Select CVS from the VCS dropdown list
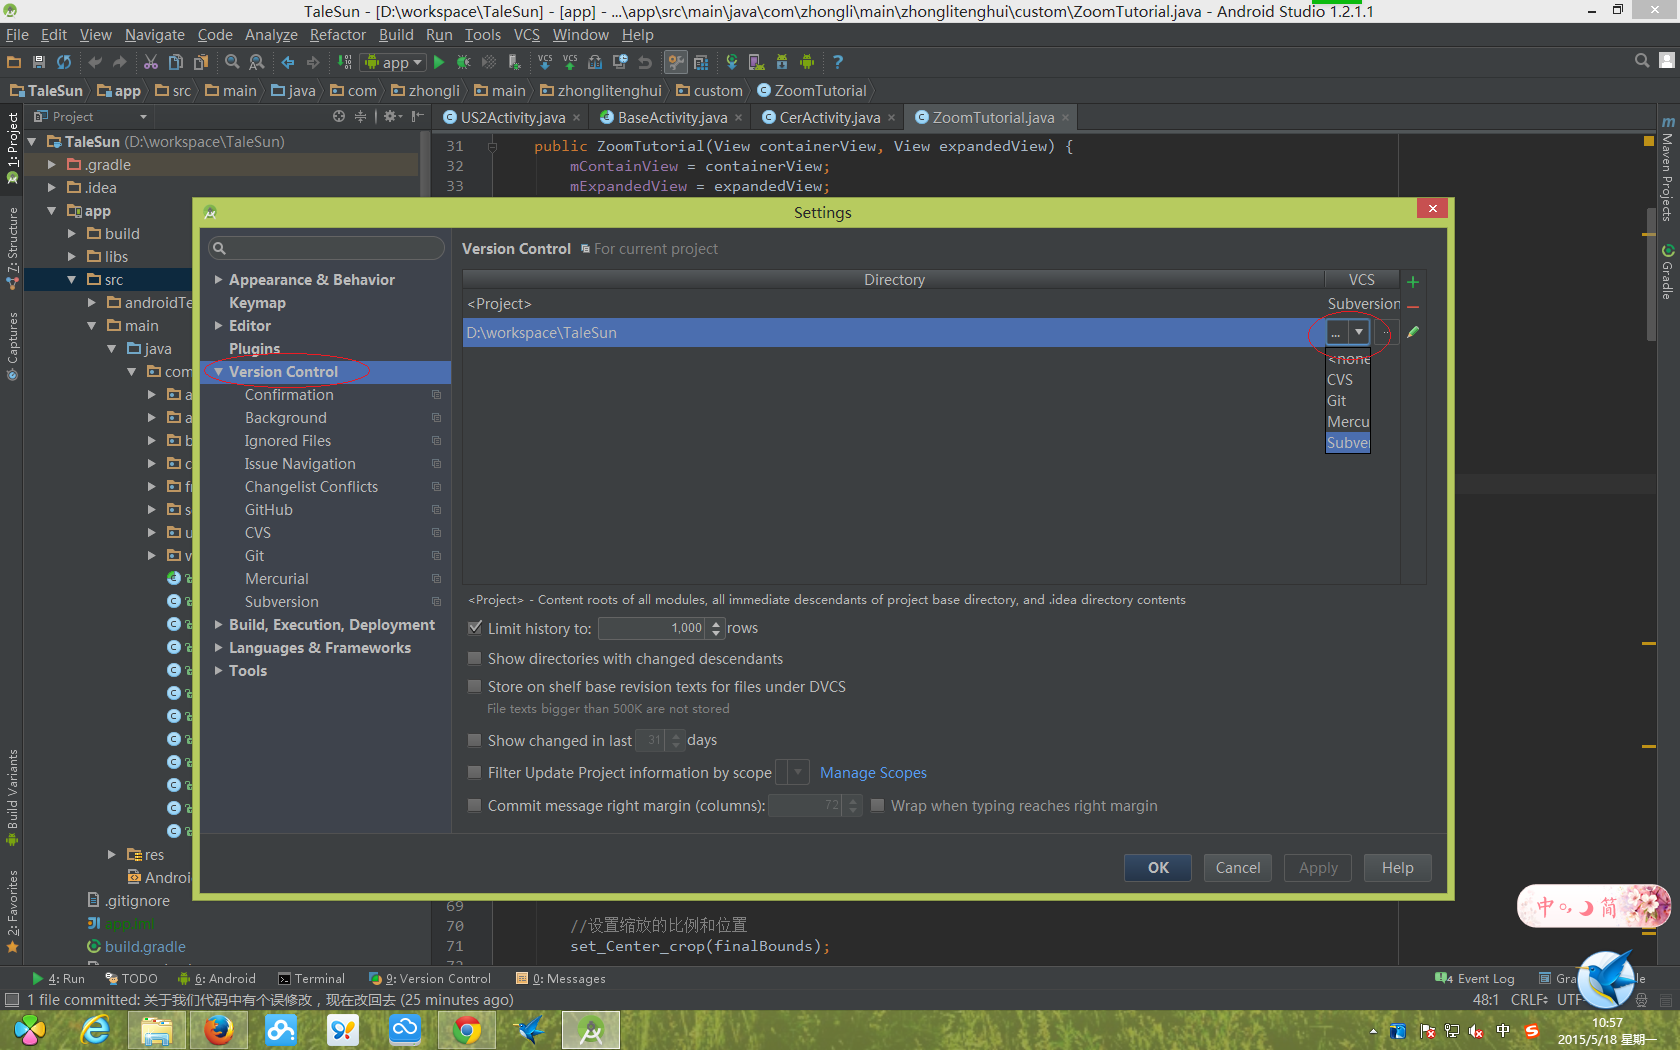 coord(1347,380)
